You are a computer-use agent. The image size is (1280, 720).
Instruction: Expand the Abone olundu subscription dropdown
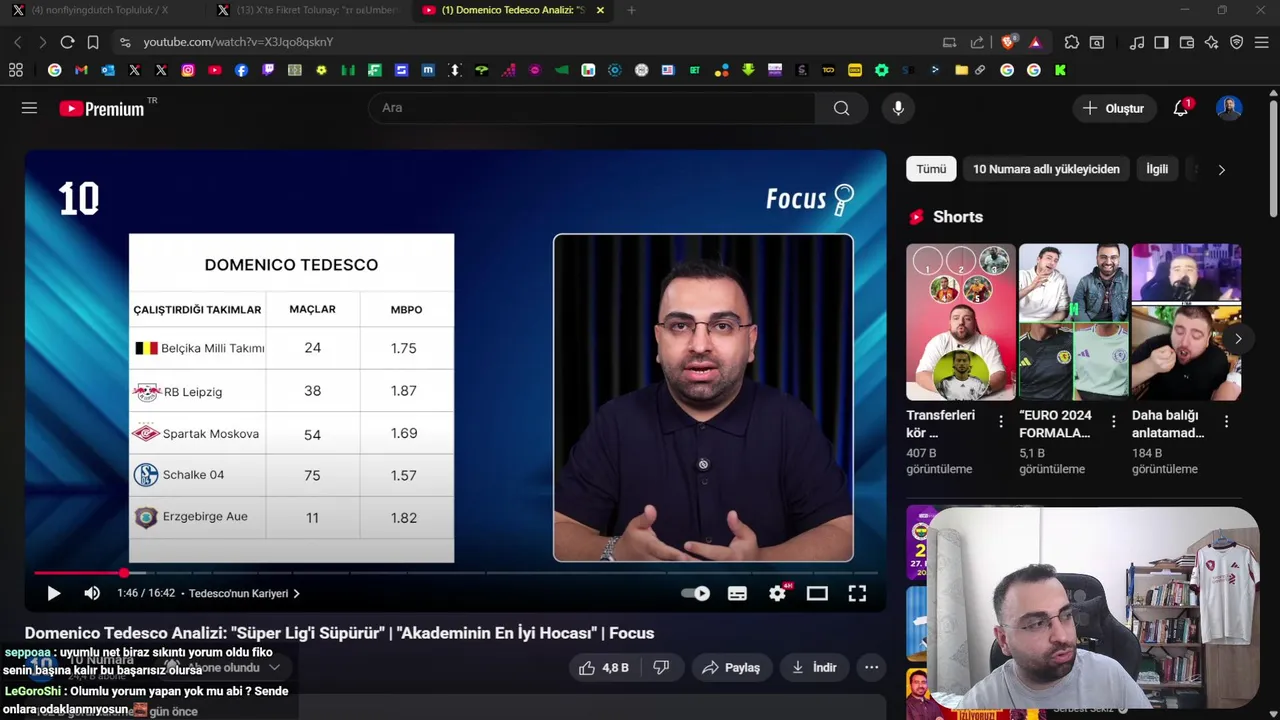click(274, 667)
